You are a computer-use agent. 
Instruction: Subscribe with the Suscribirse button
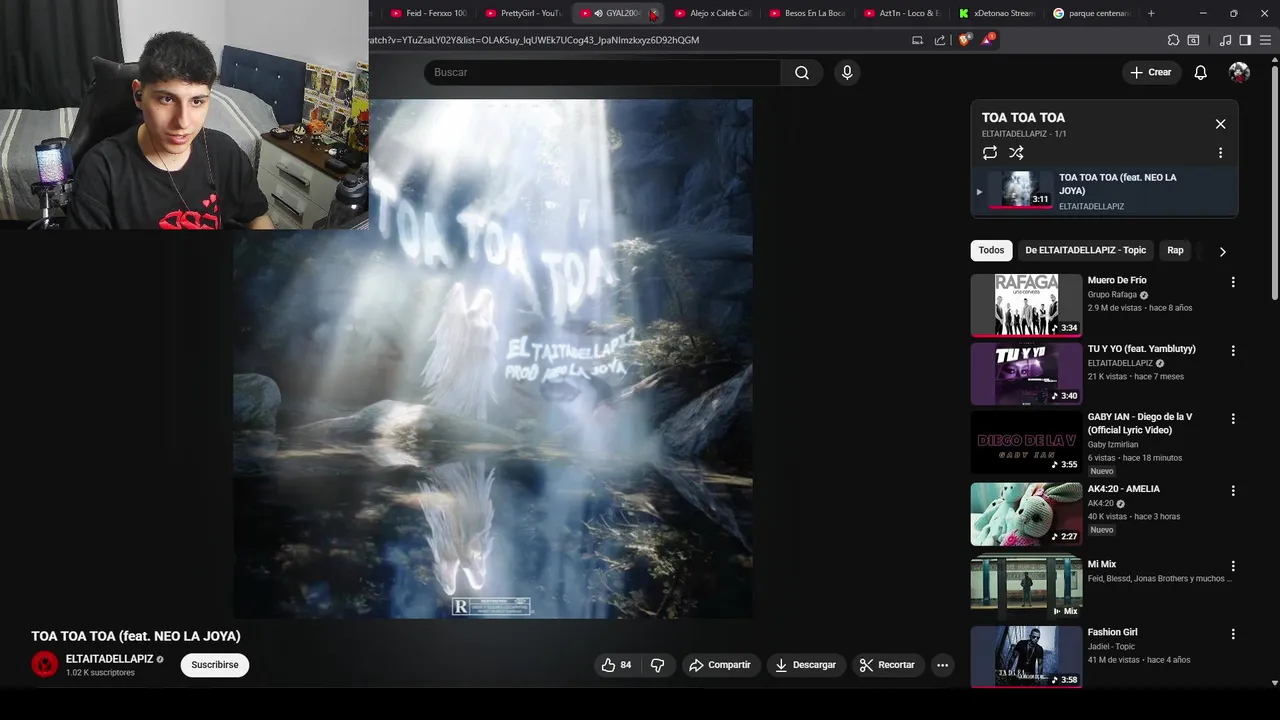coord(215,665)
